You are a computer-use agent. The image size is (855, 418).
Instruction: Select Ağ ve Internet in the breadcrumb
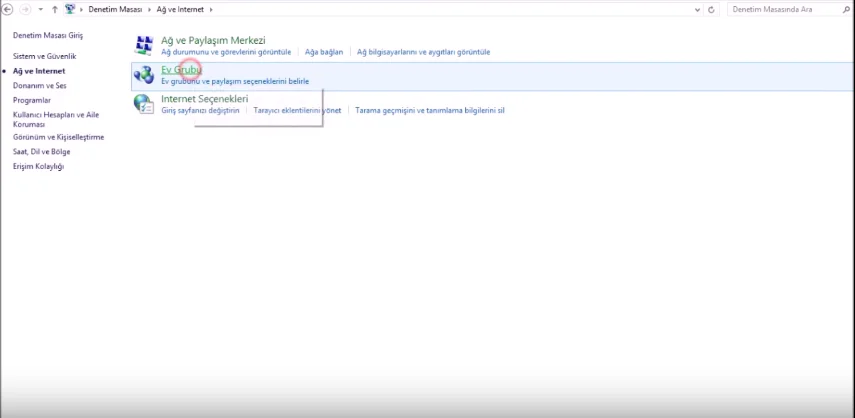coord(180,10)
